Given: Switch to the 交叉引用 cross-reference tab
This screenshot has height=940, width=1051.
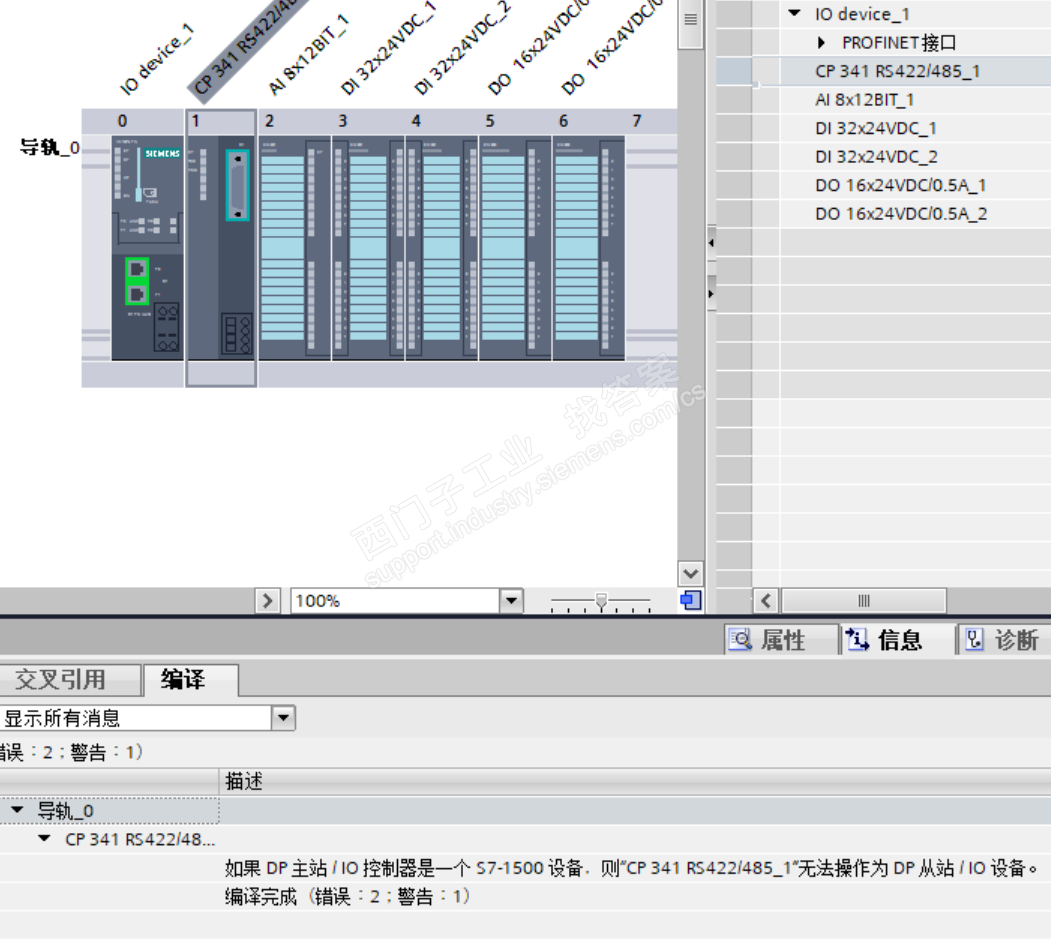Looking at the screenshot, I should click(x=70, y=680).
